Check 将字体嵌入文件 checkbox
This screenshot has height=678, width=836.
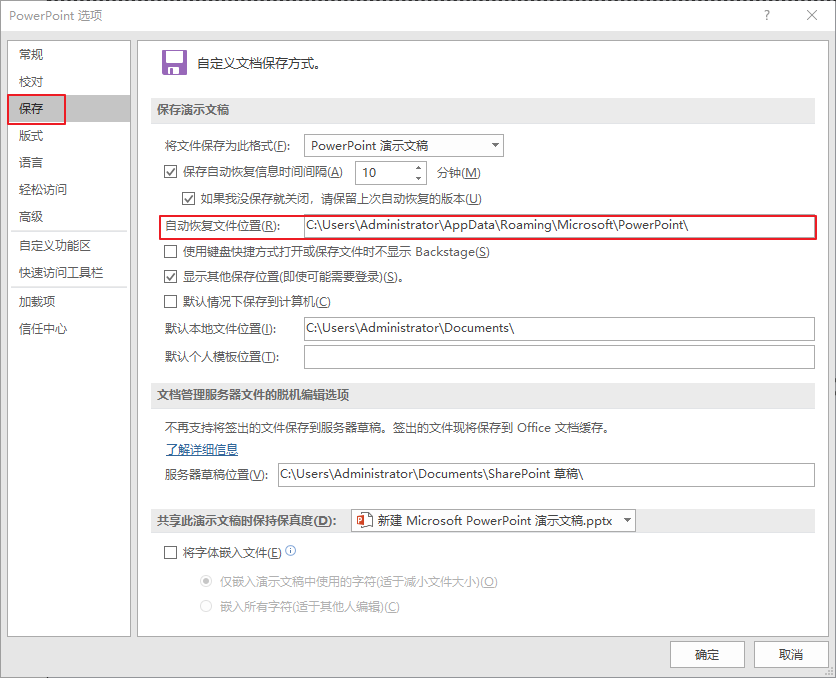(x=171, y=552)
